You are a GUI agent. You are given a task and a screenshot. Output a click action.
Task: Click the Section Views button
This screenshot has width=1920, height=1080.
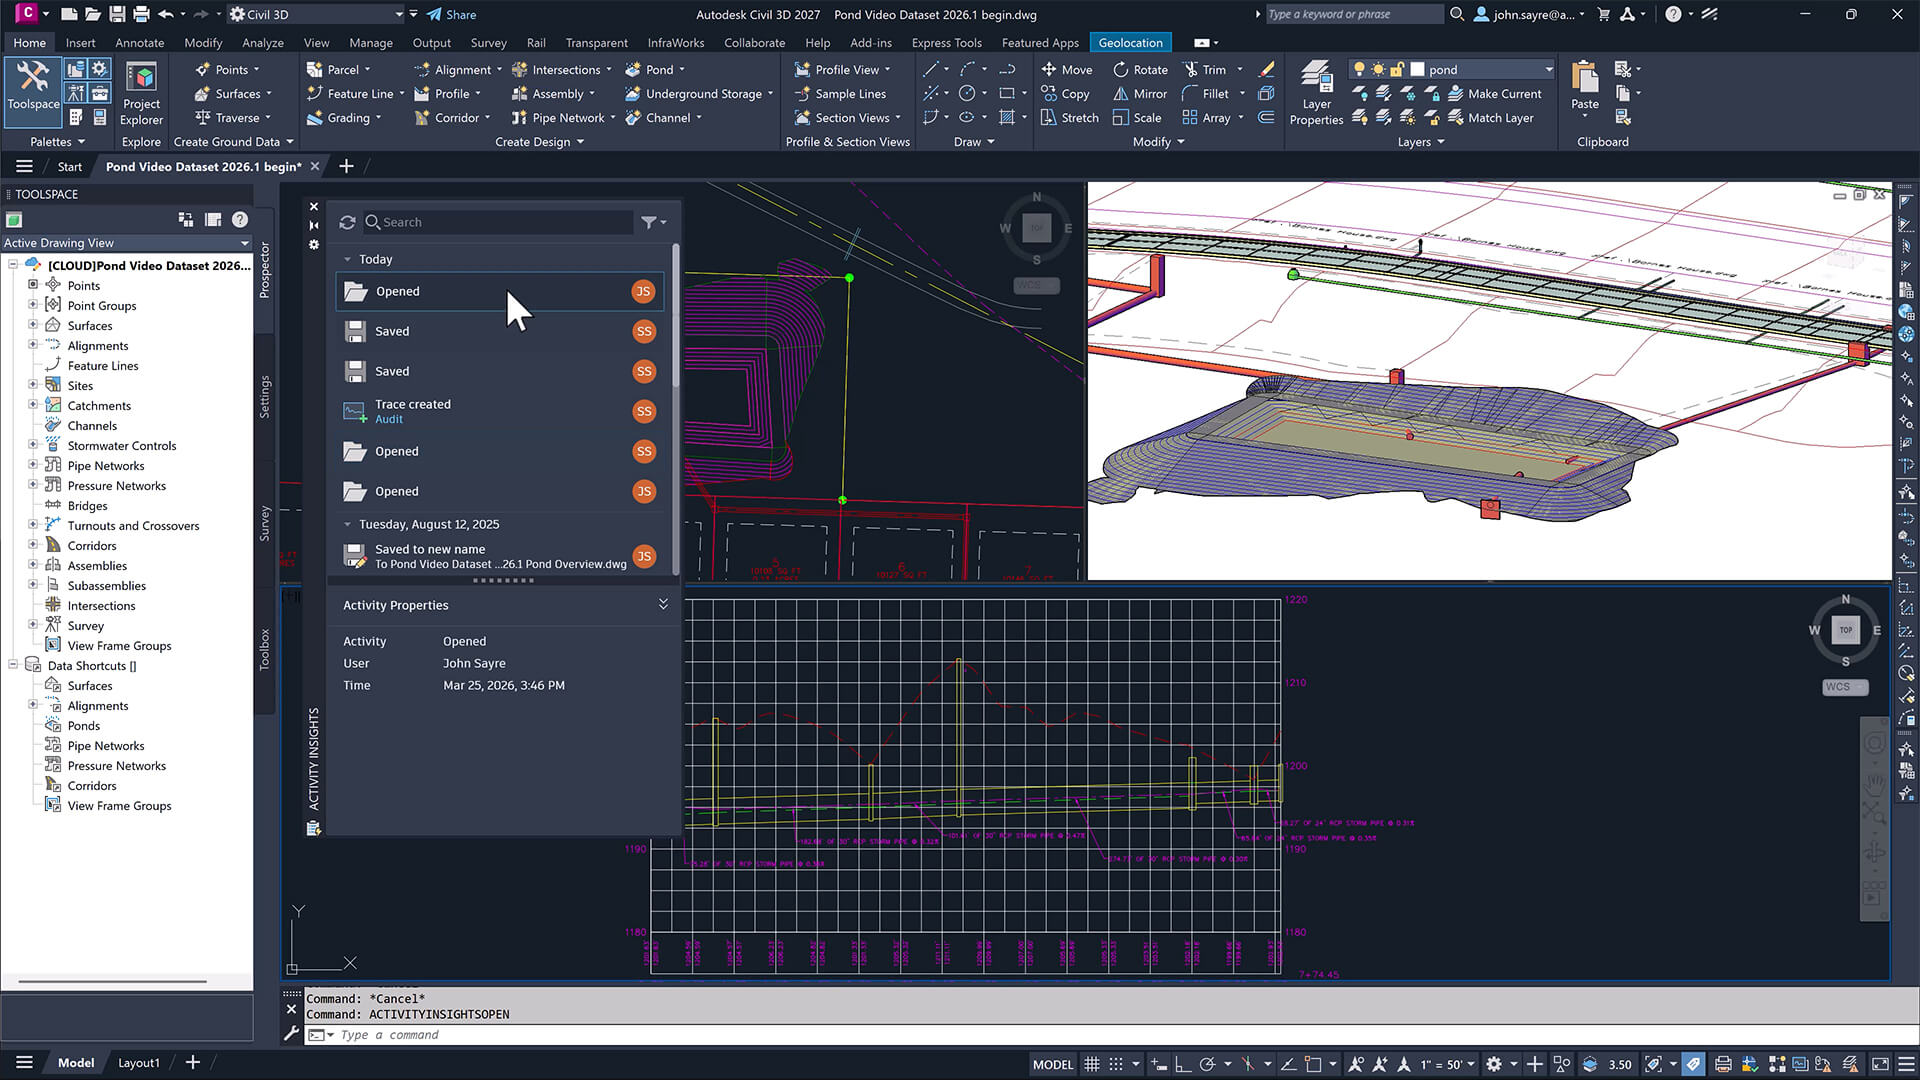click(x=847, y=117)
